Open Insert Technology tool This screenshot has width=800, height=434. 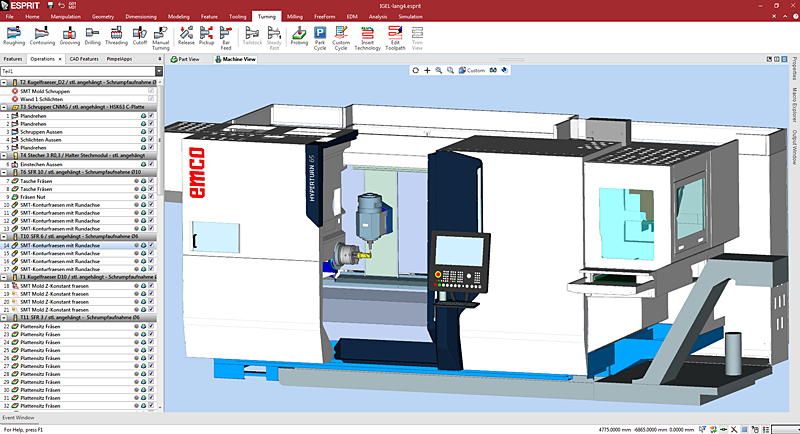367,39
